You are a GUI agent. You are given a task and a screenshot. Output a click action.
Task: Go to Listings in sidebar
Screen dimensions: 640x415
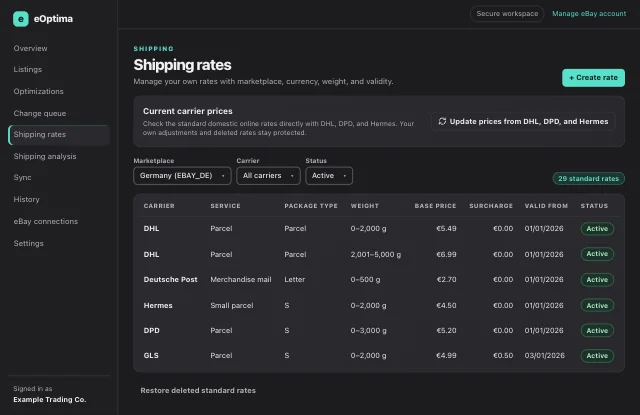(x=27, y=69)
